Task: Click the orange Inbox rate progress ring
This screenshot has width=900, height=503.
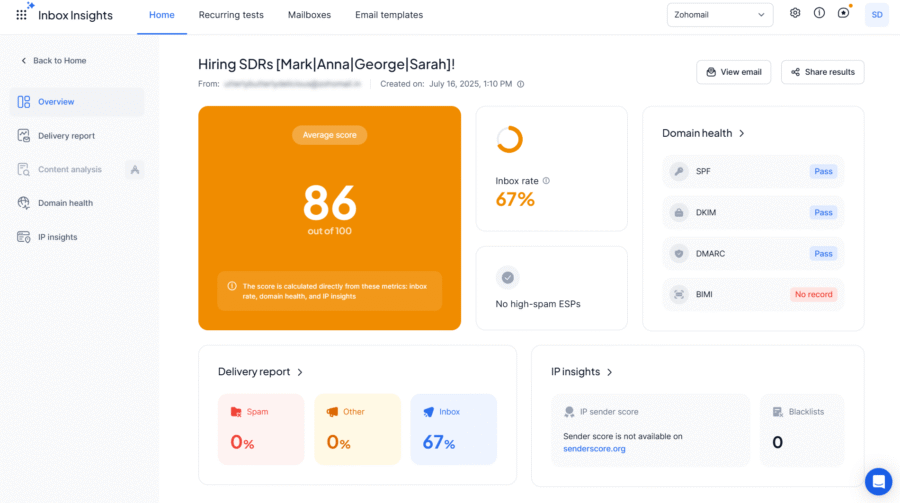Action: (509, 140)
